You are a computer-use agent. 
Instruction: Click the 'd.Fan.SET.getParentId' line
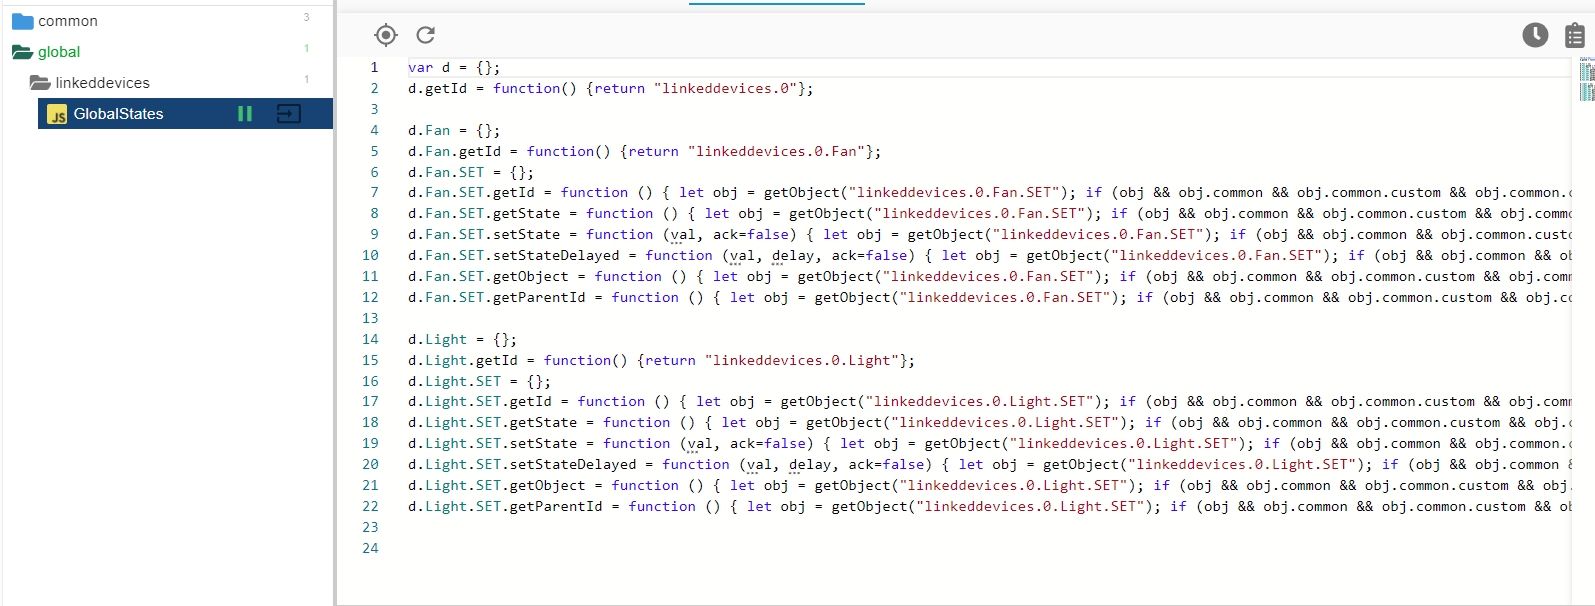coord(989,297)
